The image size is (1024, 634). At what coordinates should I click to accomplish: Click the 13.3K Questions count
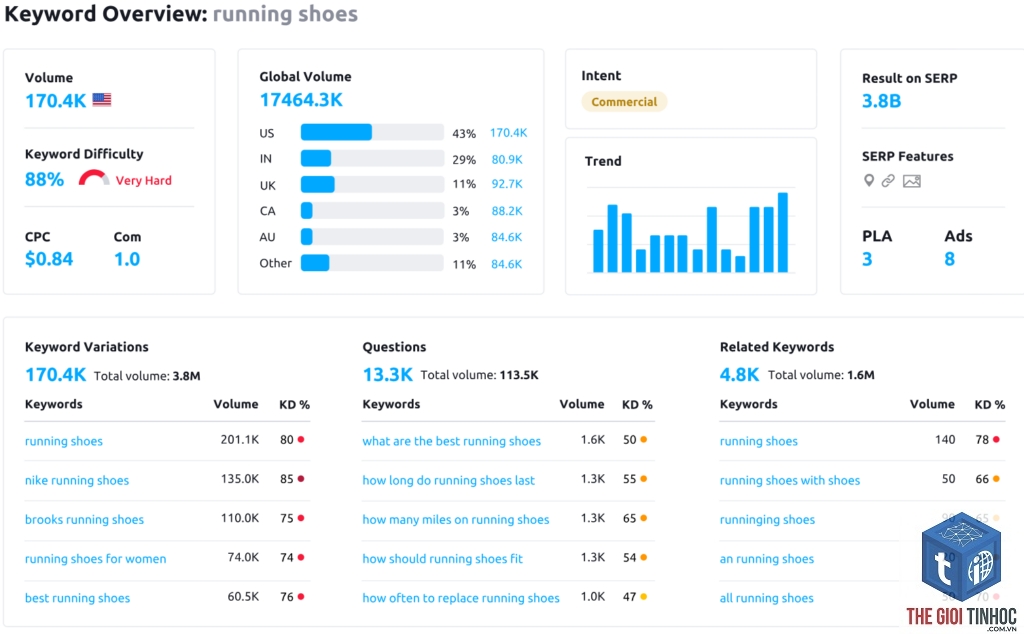pos(388,375)
